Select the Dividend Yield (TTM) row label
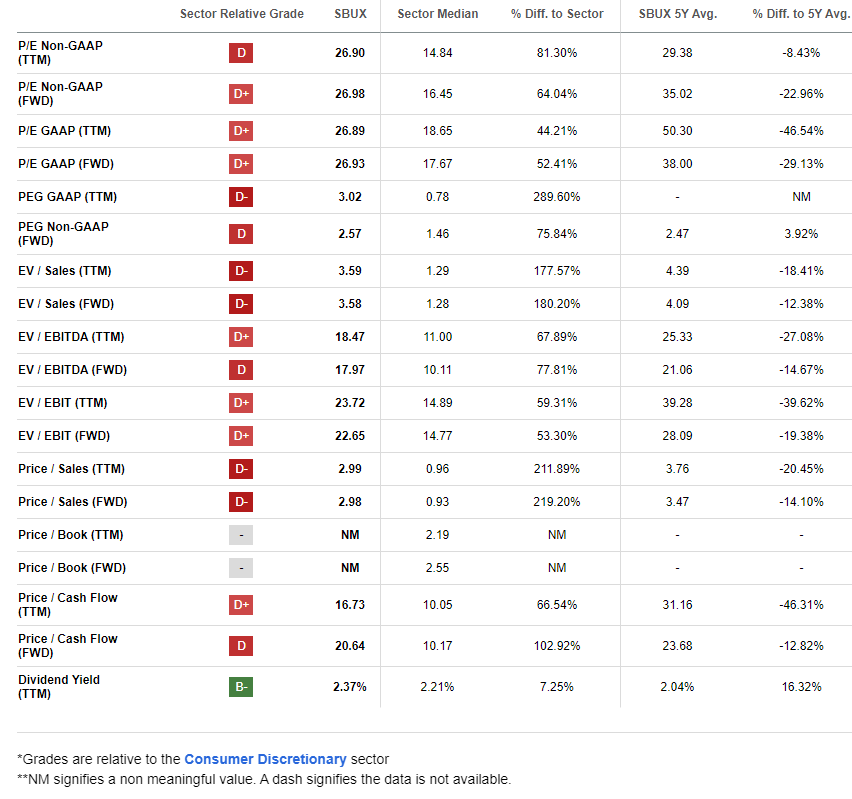852x799 pixels. tap(59, 687)
